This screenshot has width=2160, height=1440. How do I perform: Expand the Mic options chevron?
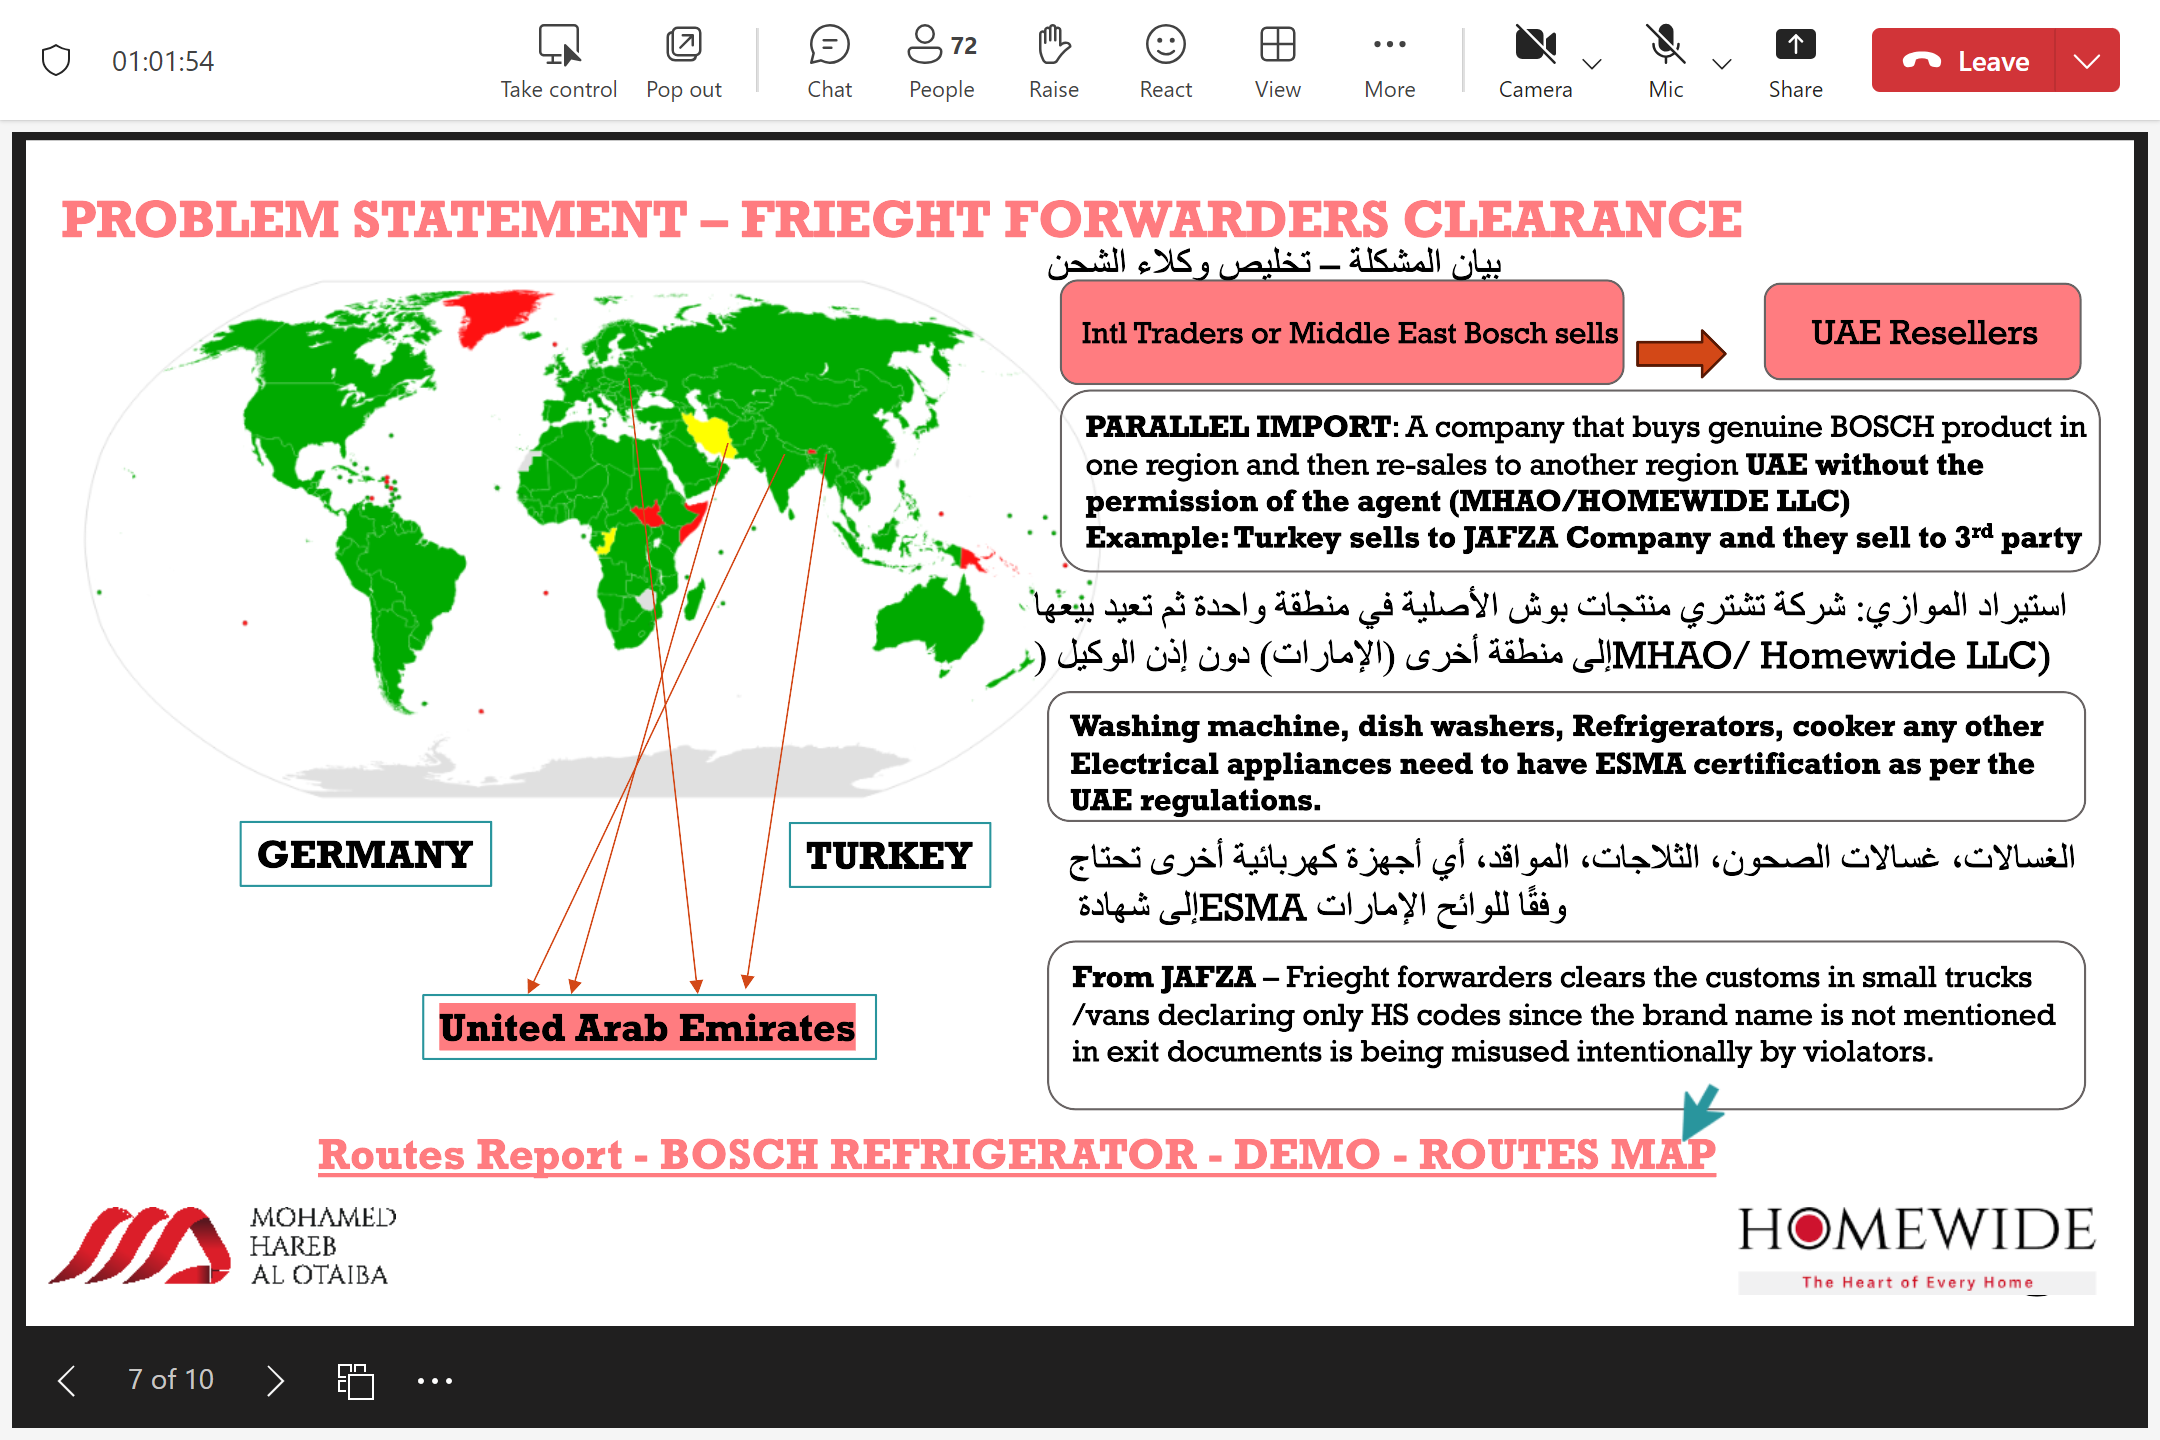tap(1722, 64)
